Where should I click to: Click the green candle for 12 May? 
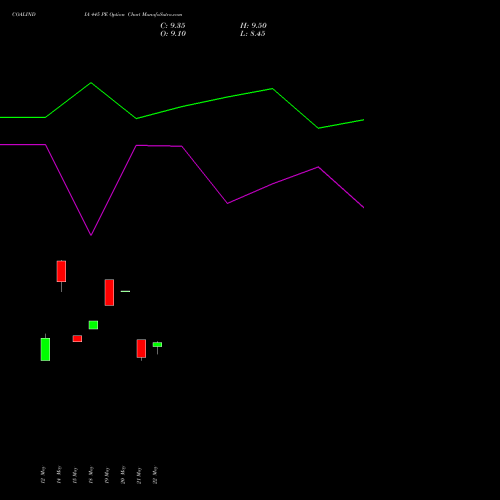click(x=45, y=349)
